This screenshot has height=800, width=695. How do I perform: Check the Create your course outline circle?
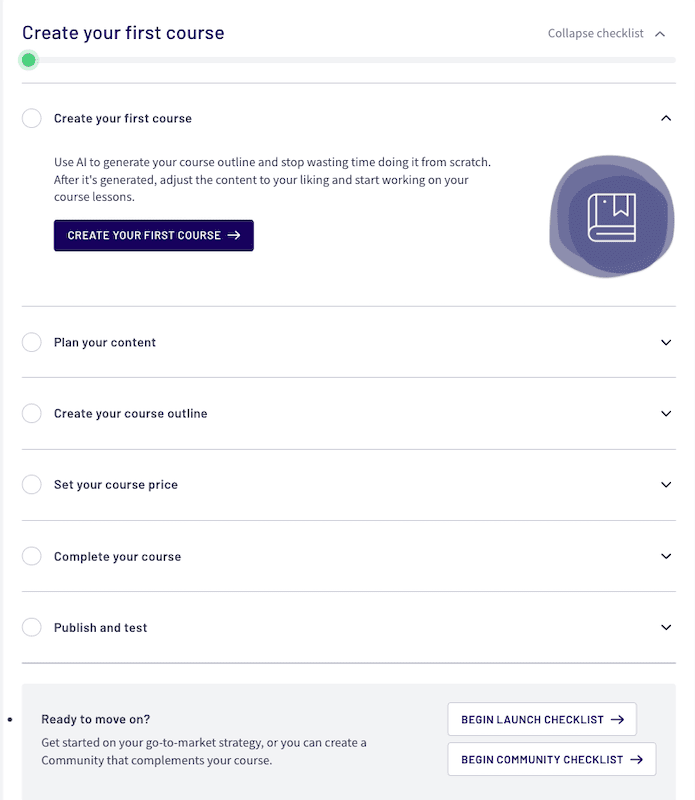pyautogui.click(x=31, y=413)
